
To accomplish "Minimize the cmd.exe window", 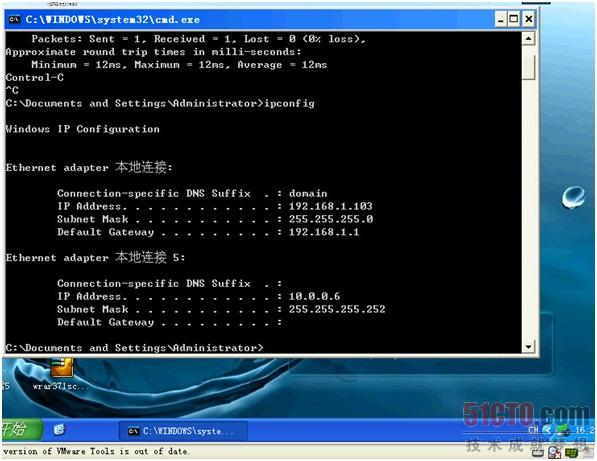I will click(x=500, y=19).
